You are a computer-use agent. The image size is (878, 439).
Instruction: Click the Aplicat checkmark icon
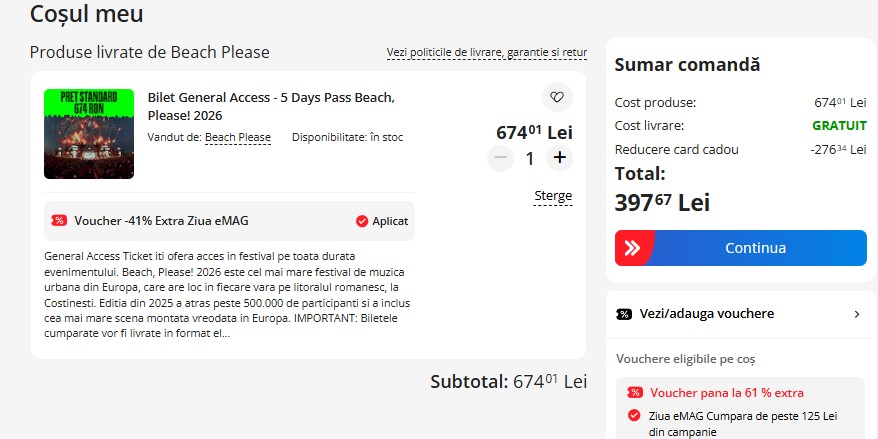(361, 221)
